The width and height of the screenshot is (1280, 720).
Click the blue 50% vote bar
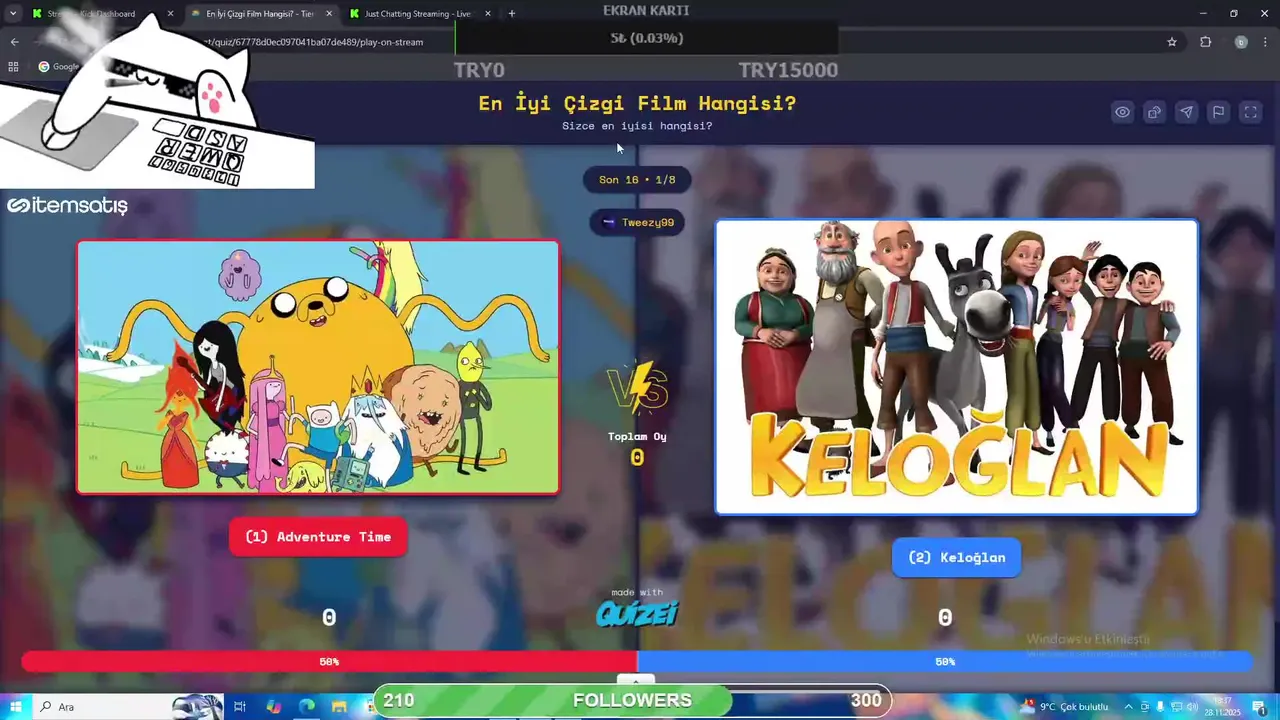pyautogui.click(x=945, y=662)
